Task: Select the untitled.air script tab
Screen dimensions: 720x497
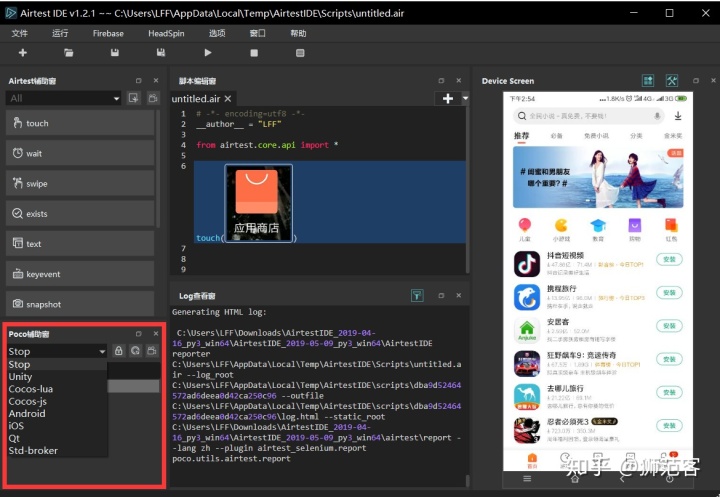Action: pos(196,99)
